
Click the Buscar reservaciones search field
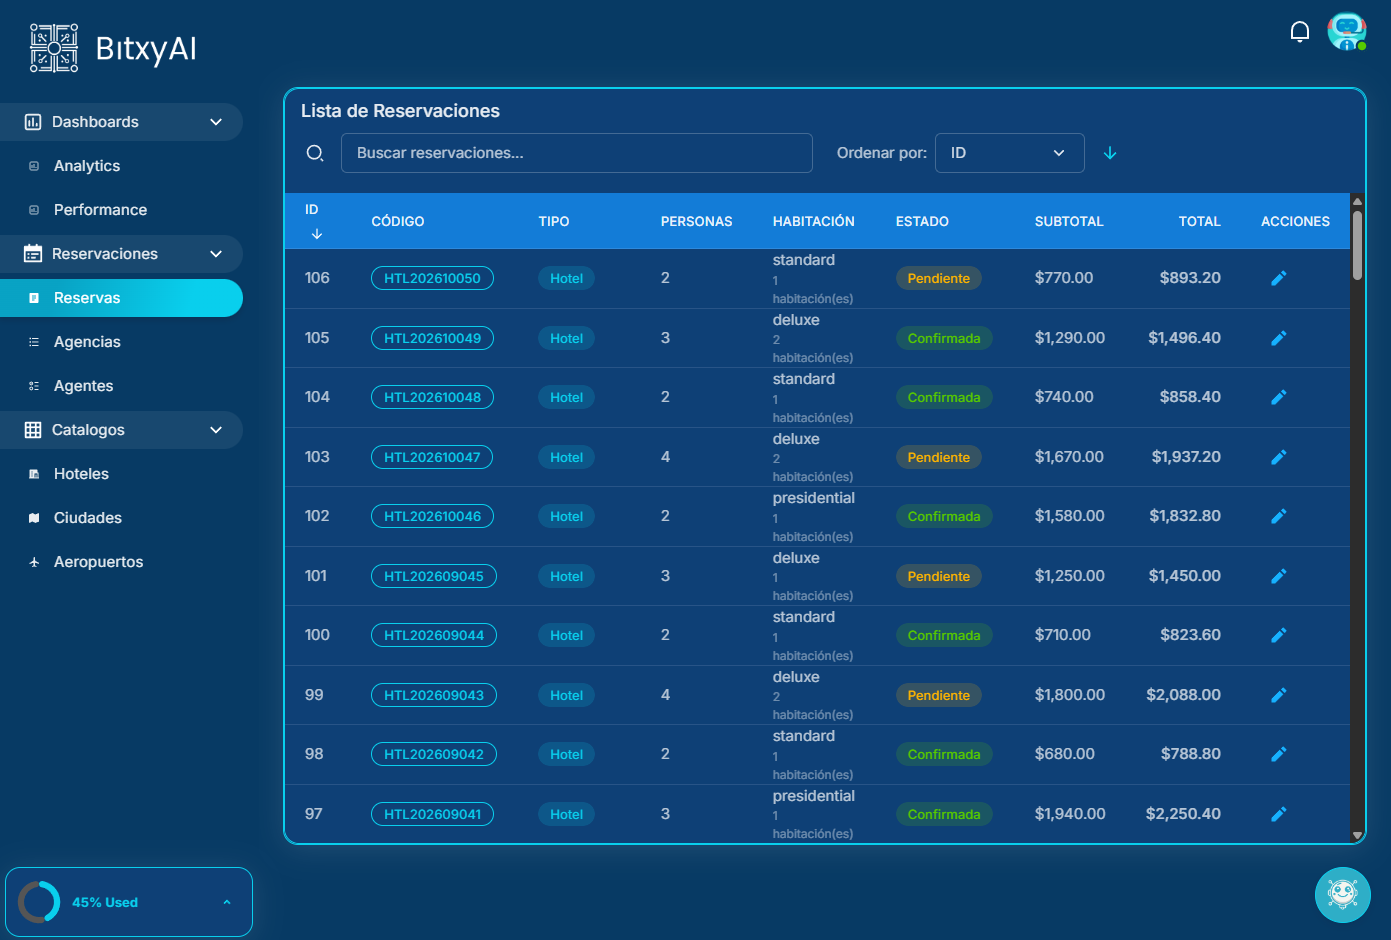576,153
